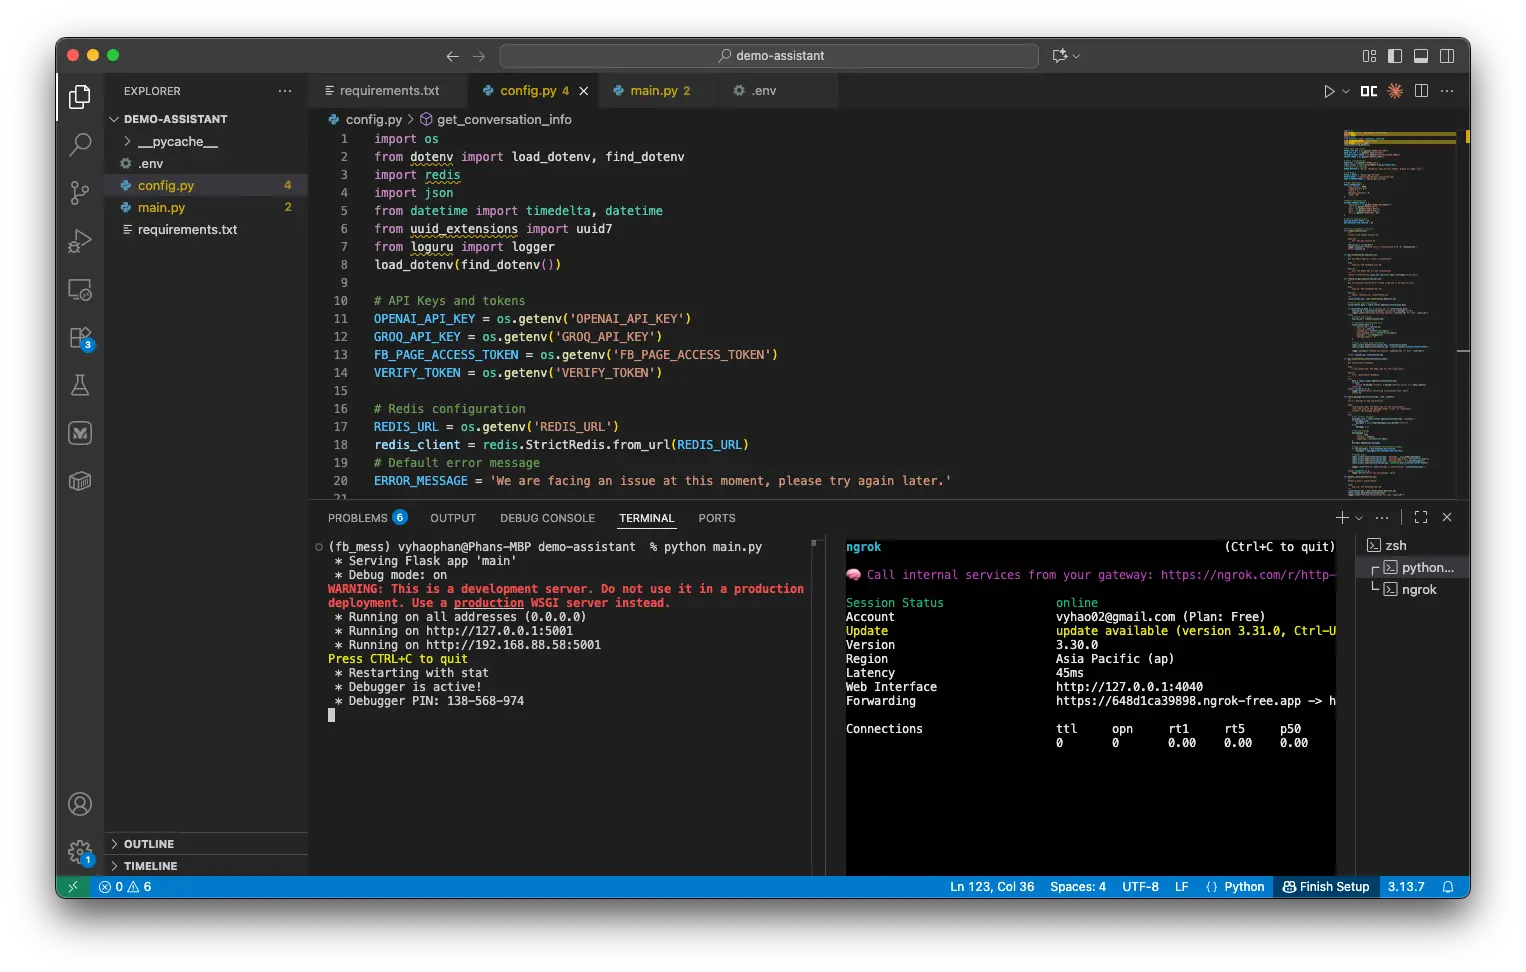The image size is (1526, 972).
Task: Open the Search view
Action: click(80, 145)
